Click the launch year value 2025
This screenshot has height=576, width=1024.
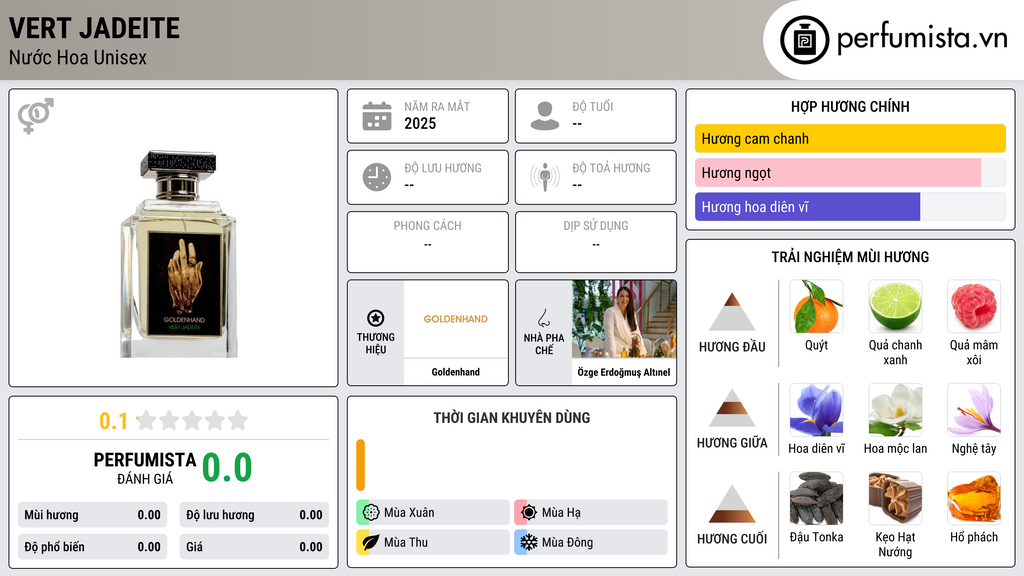pos(420,123)
